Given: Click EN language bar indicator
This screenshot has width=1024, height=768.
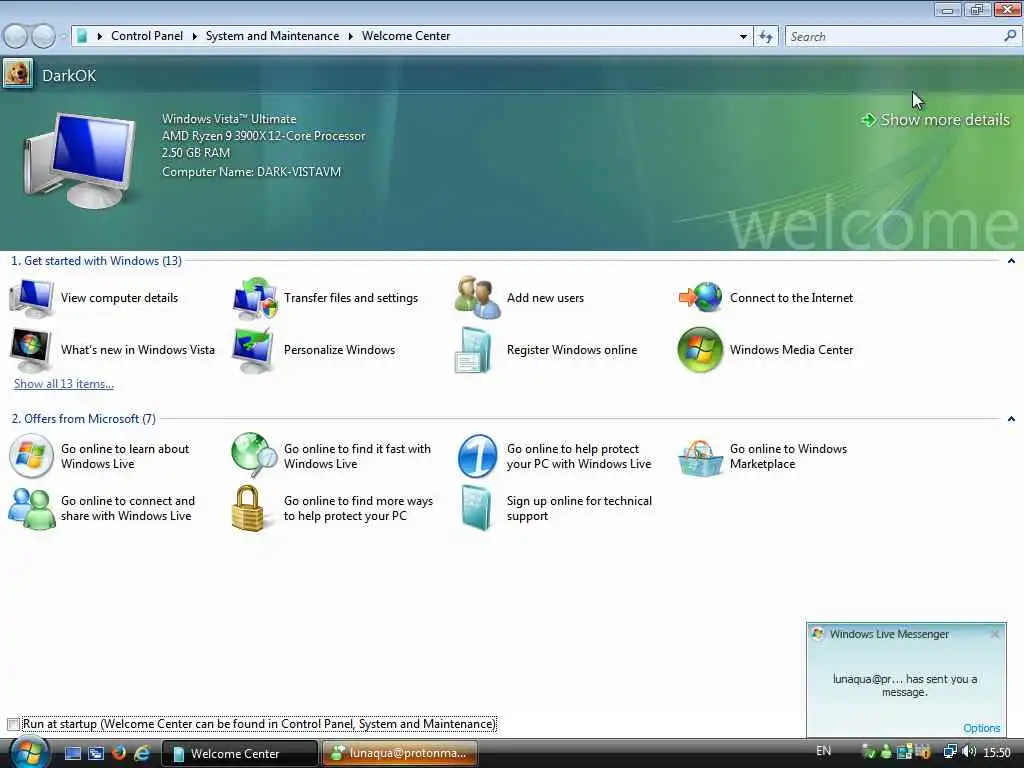Looking at the screenshot, I should pos(824,751).
